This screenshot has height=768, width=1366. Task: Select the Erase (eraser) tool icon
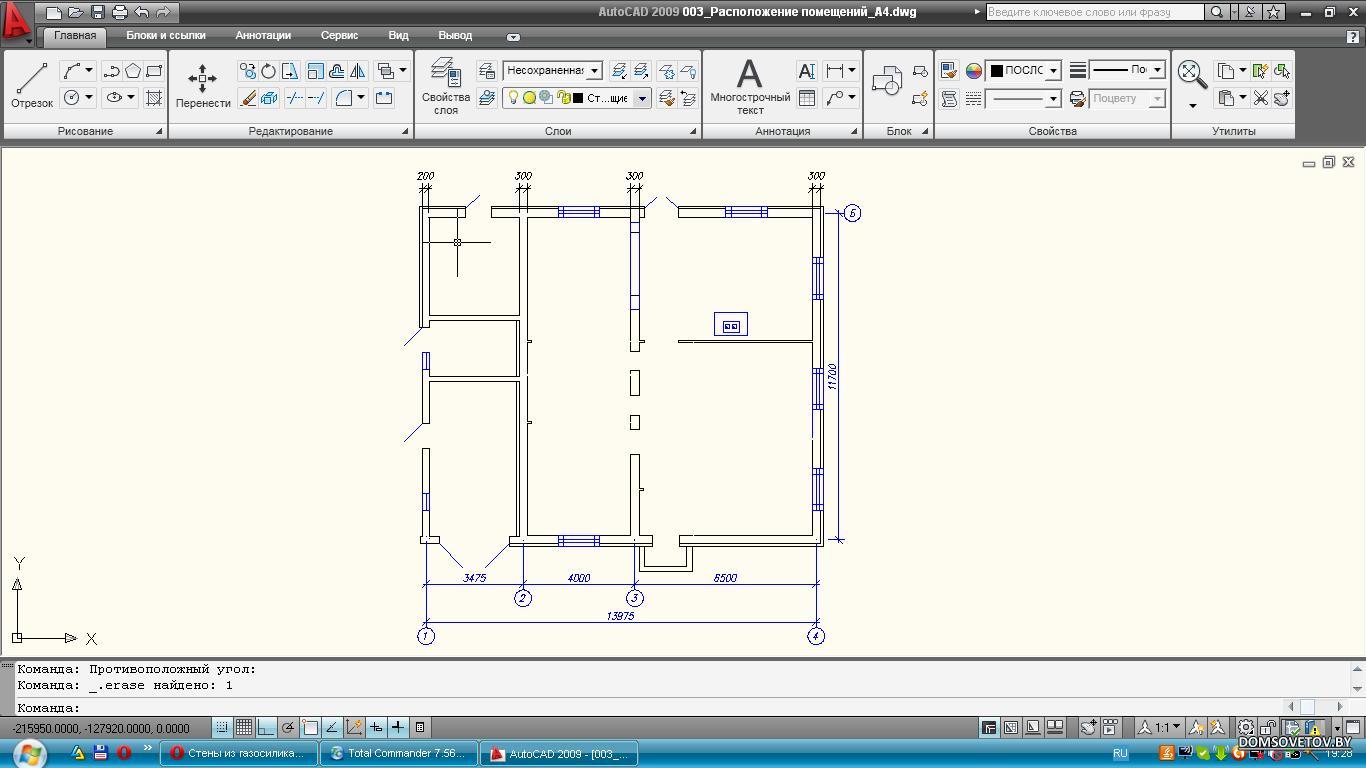[x=247, y=97]
